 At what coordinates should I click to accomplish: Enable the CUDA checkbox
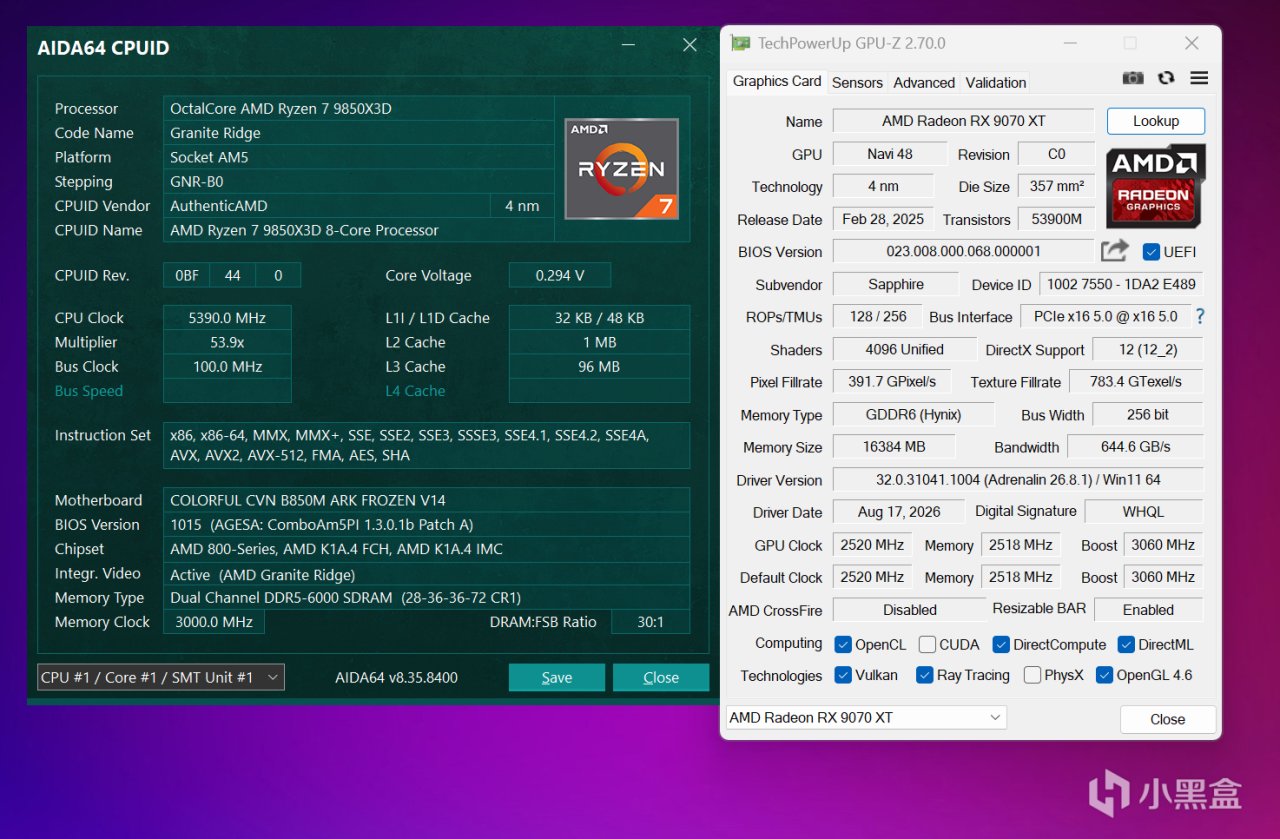tap(928, 644)
